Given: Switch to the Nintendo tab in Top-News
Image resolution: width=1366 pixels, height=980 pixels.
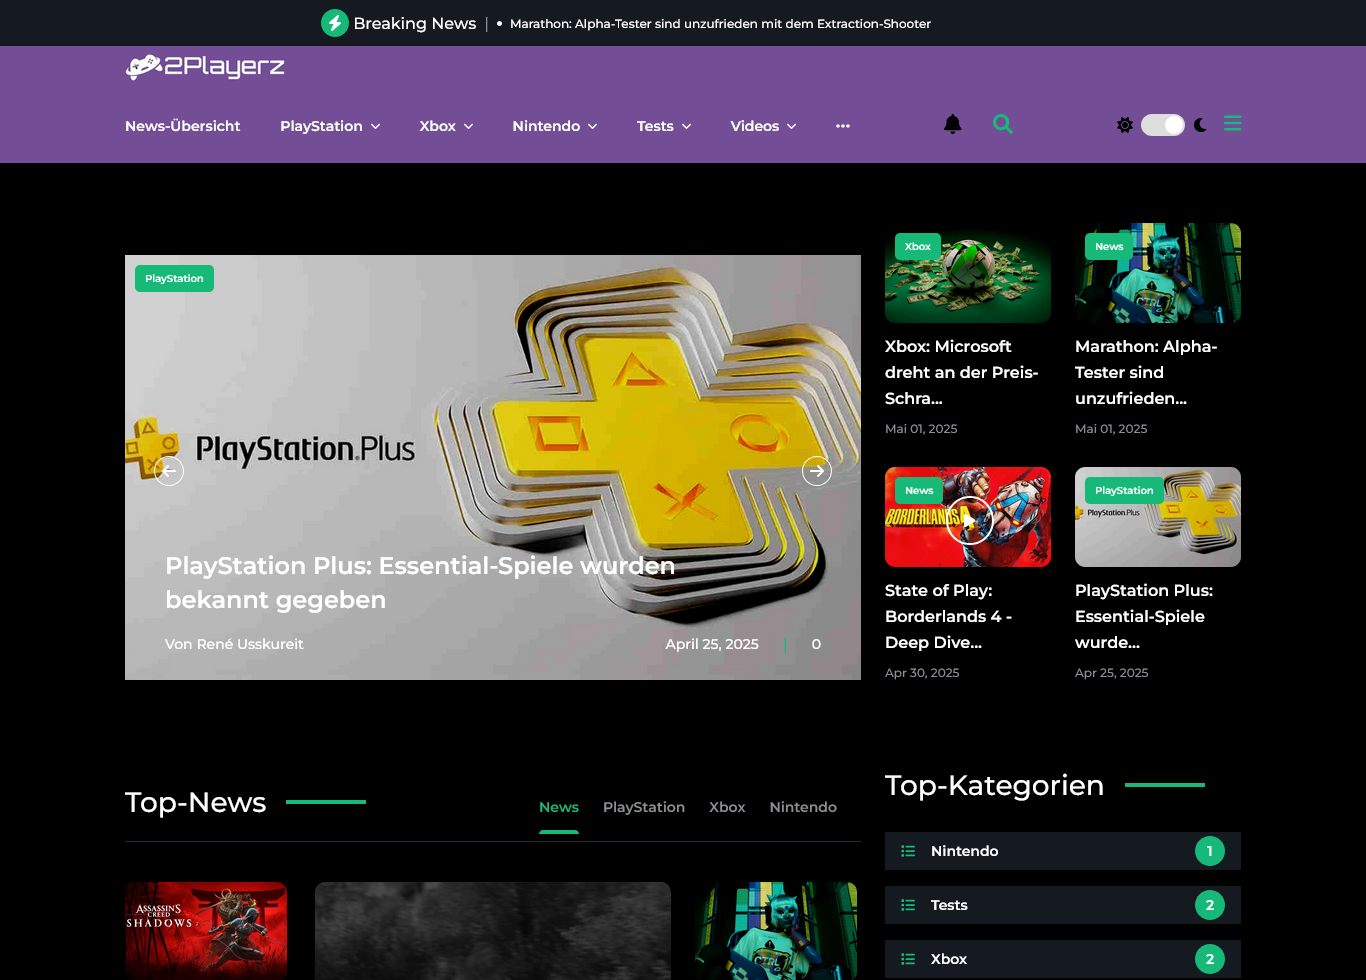Looking at the screenshot, I should [x=802, y=807].
